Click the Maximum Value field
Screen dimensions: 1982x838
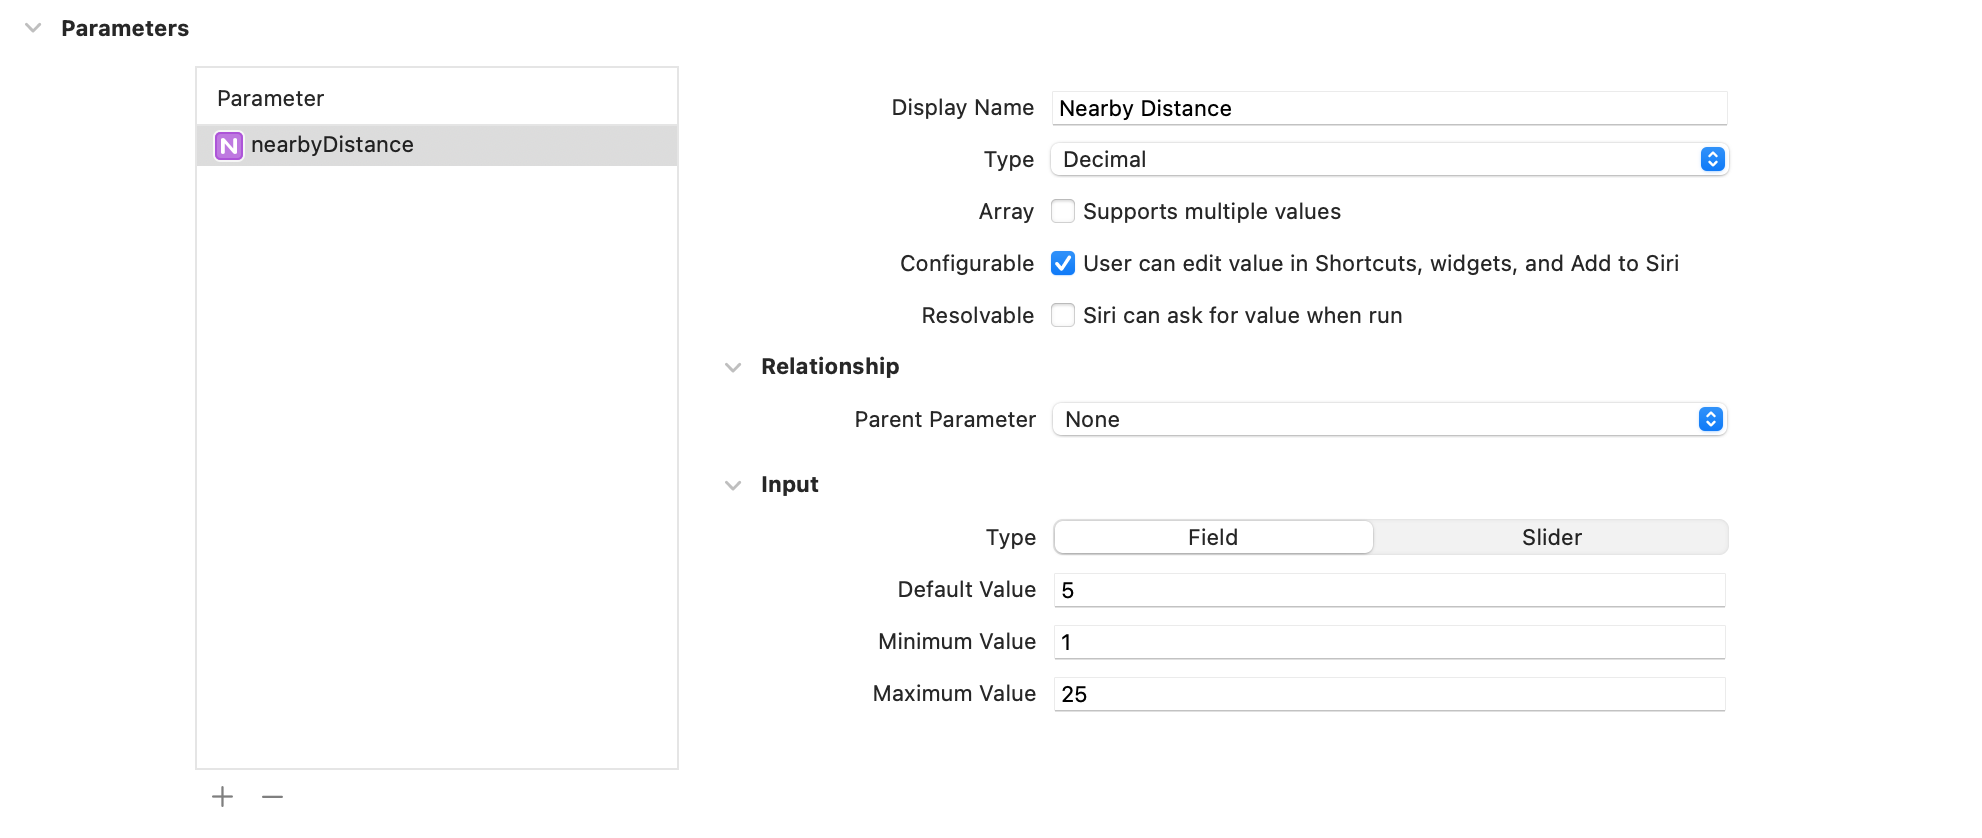[x=1388, y=694]
